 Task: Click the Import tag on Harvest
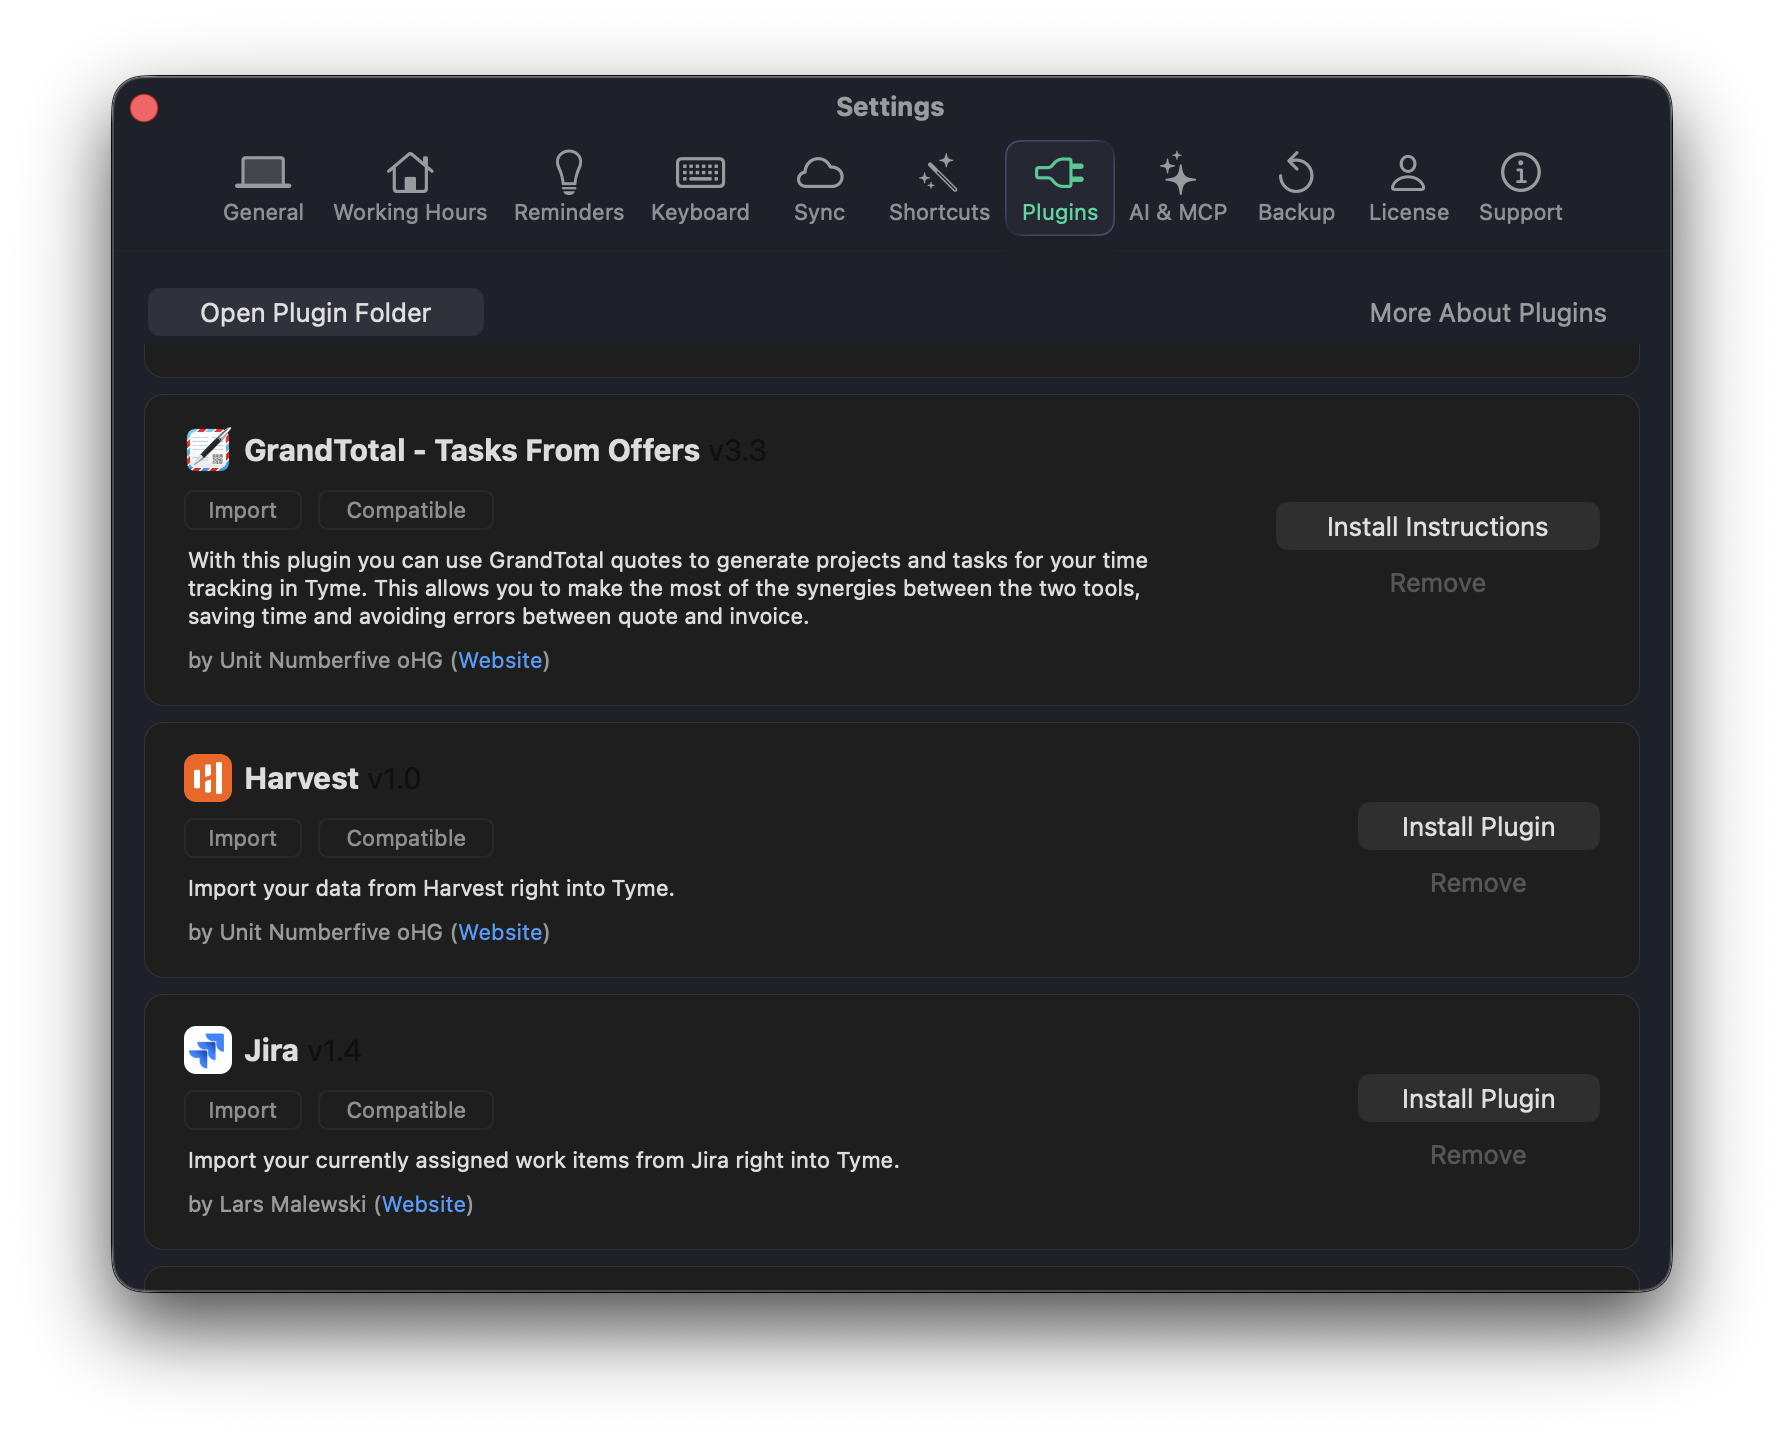tap(243, 838)
